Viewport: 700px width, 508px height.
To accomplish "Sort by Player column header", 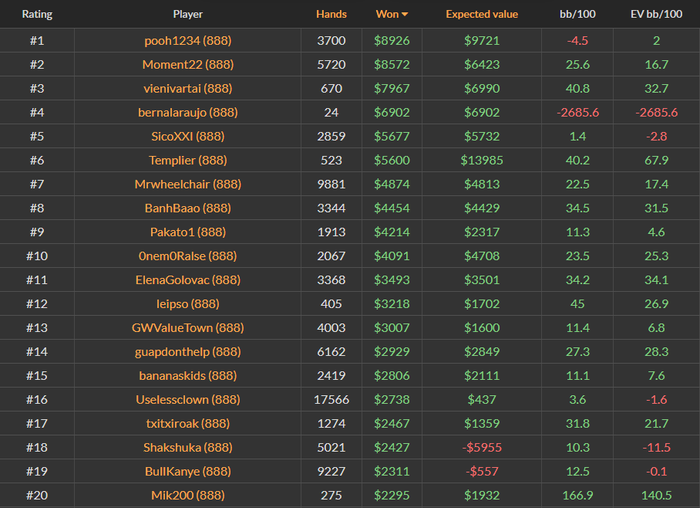I will point(187,15).
